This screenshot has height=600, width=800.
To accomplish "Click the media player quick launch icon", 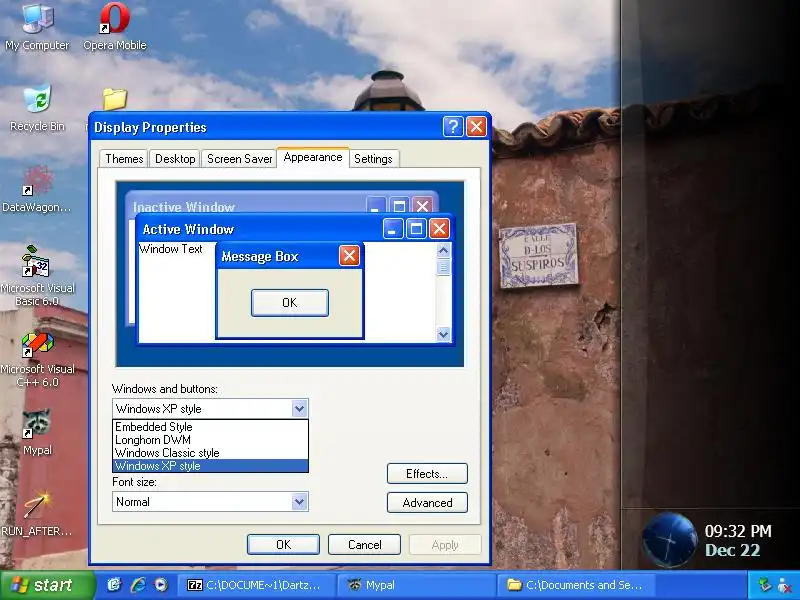I will point(161,585).
